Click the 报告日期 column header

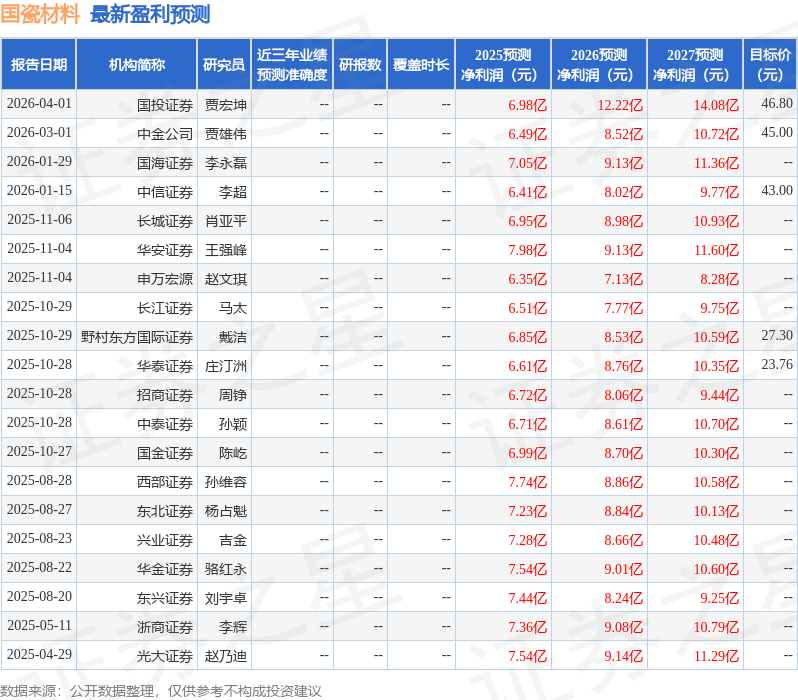pyautogui.click(x=39, y=65)
